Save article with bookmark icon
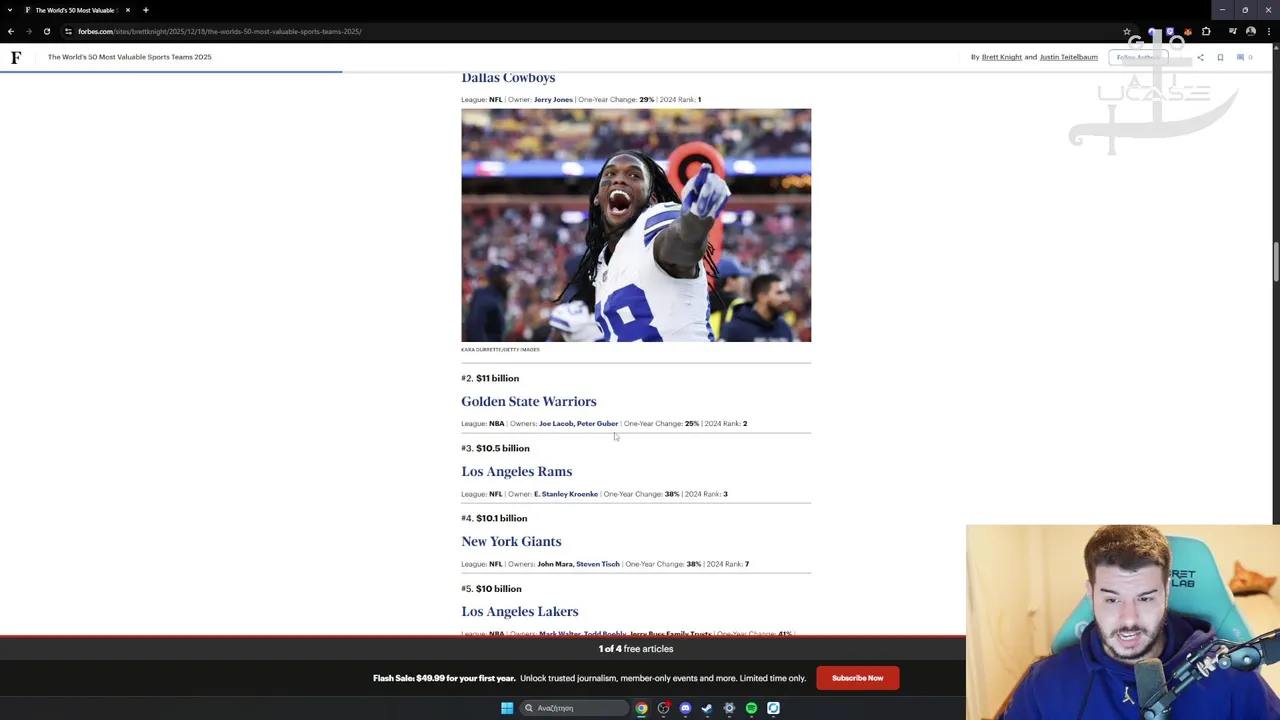The width and height of the screenshot is (1280, 720). tap(1220, 57)
